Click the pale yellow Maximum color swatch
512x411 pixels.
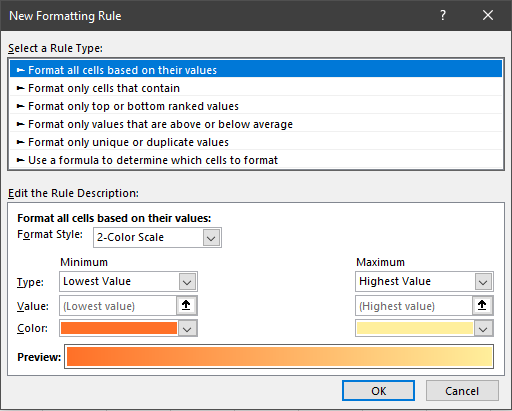(x=415, y=328)
